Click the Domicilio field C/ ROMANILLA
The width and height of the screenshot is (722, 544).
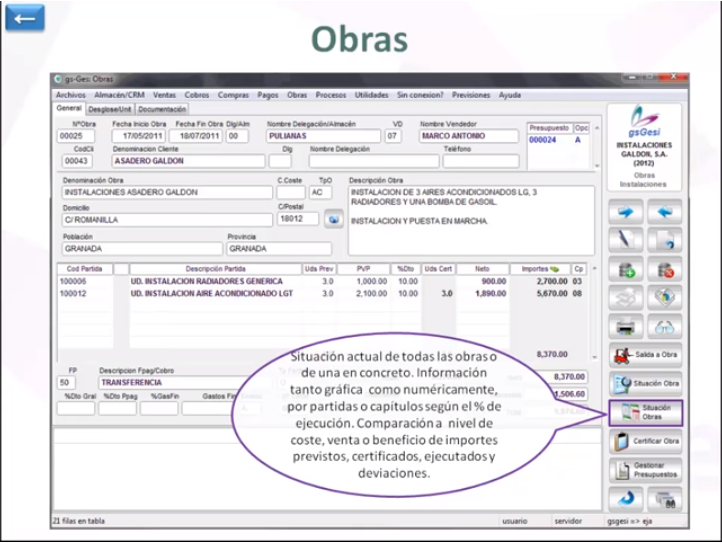[x=167, y=220]
